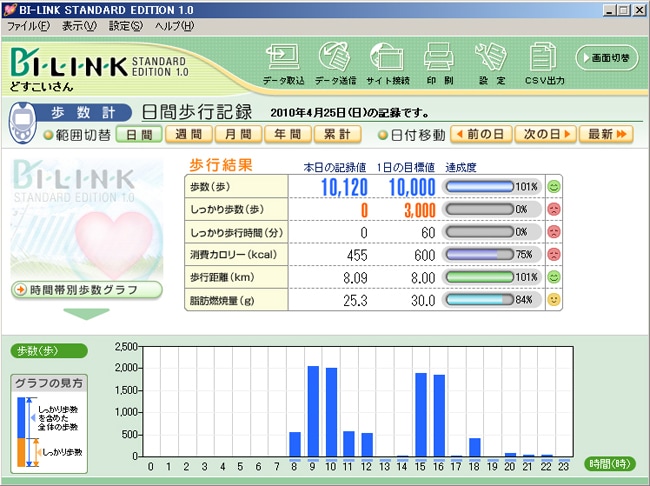The image size is (650, 486).
Task: Click the BI-LINK app icon in title bar
Action: [x=10, y=10]
